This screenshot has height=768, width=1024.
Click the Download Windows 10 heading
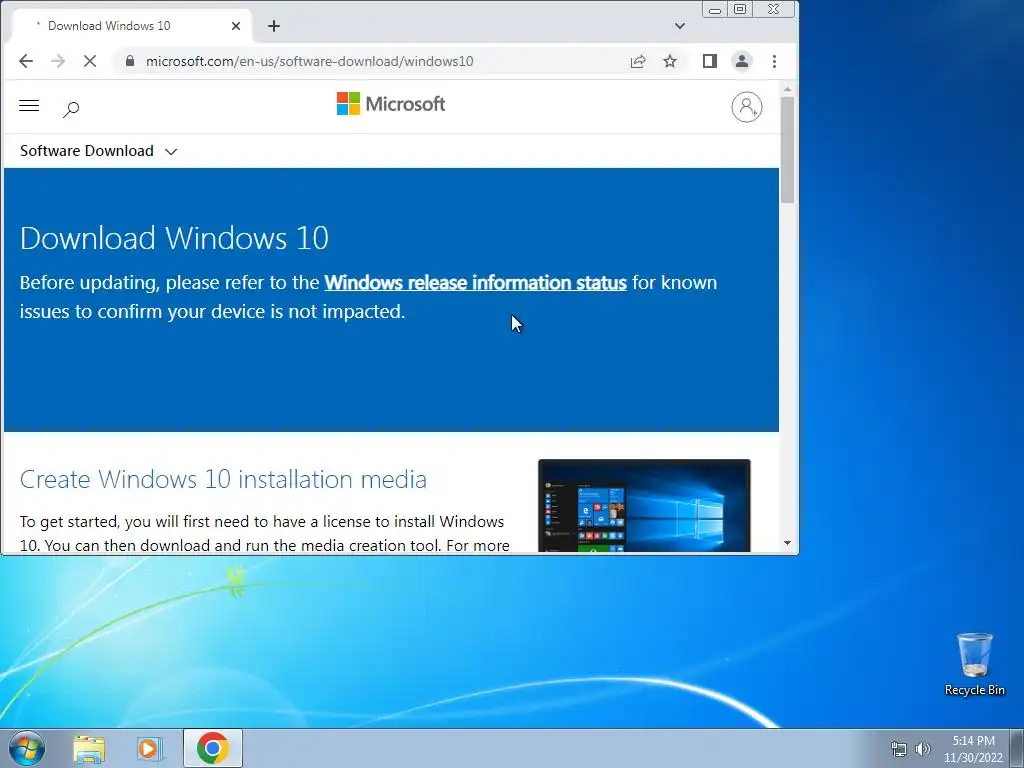(174, 238)
